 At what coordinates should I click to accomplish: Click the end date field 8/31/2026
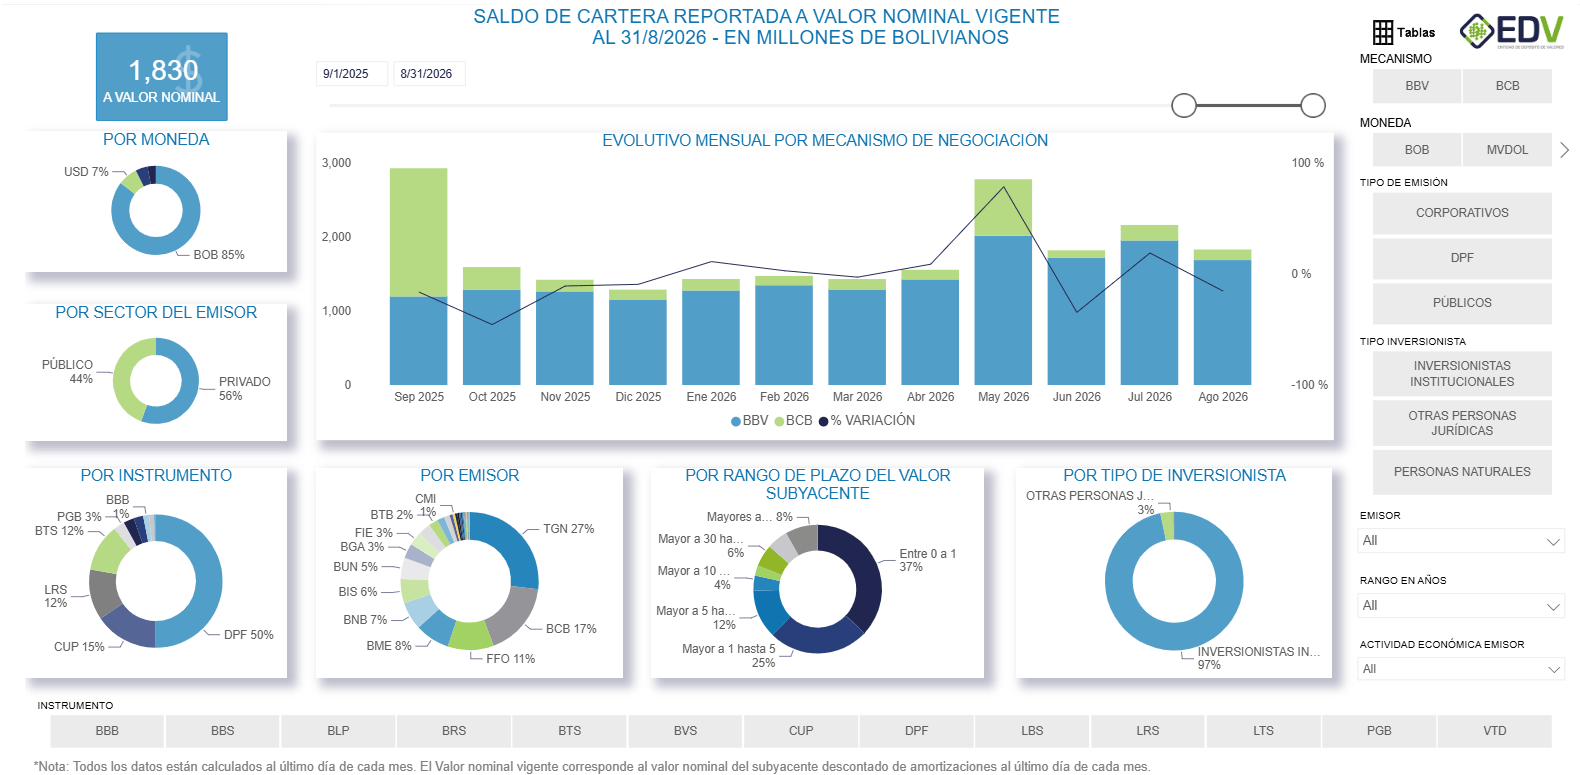tap(430, 74)
